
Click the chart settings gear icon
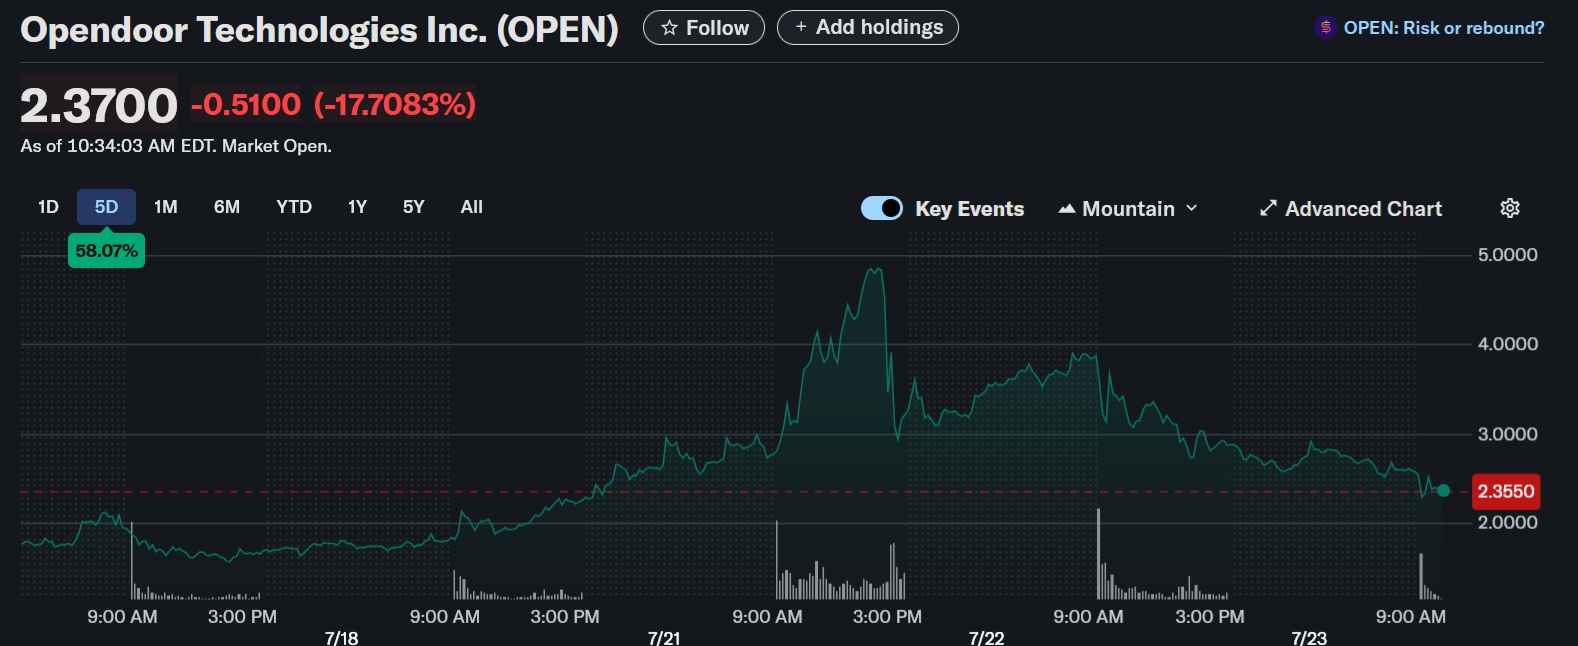click(1510, 208)
